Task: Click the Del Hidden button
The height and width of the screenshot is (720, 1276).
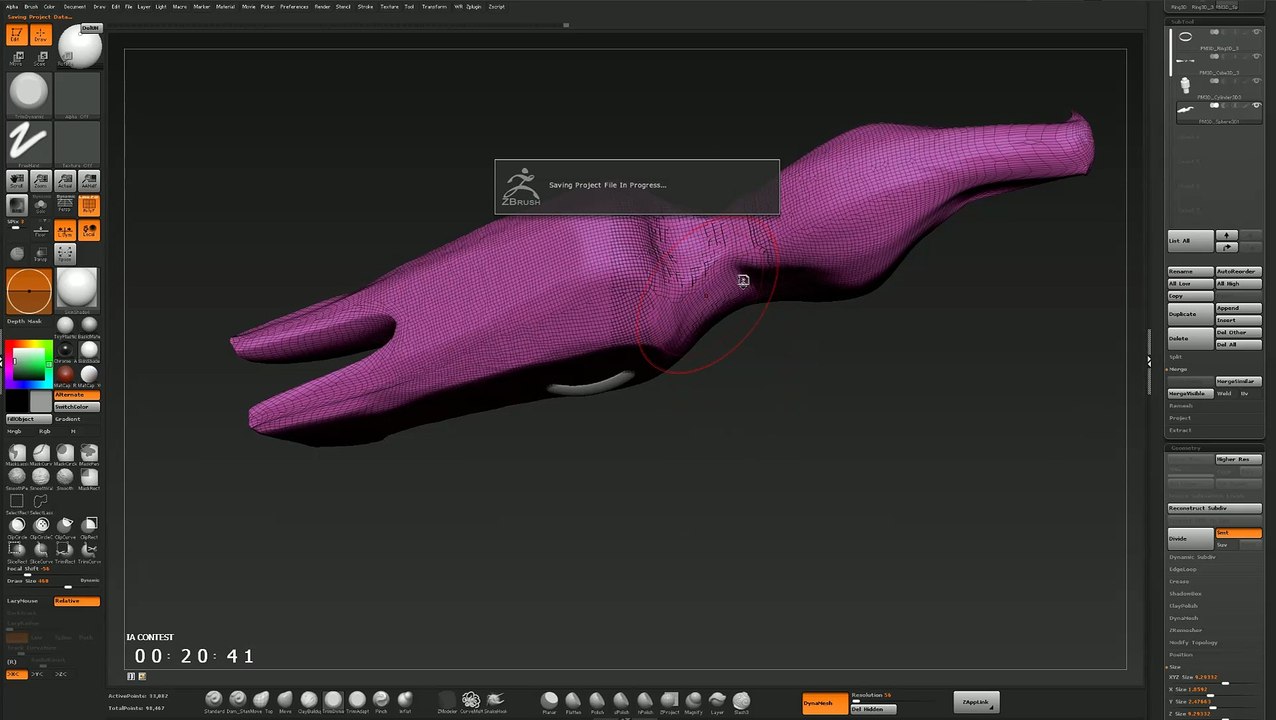Action: click(x=873, y=709)
